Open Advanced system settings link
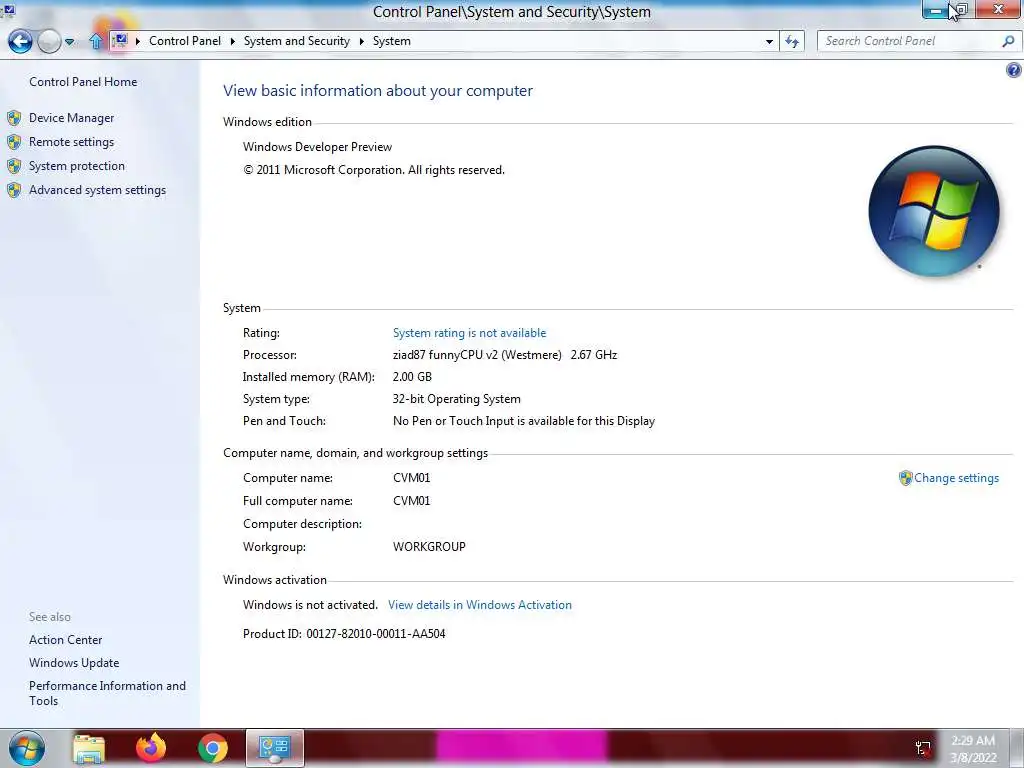Screen dimensions: 1024x768 97,190
